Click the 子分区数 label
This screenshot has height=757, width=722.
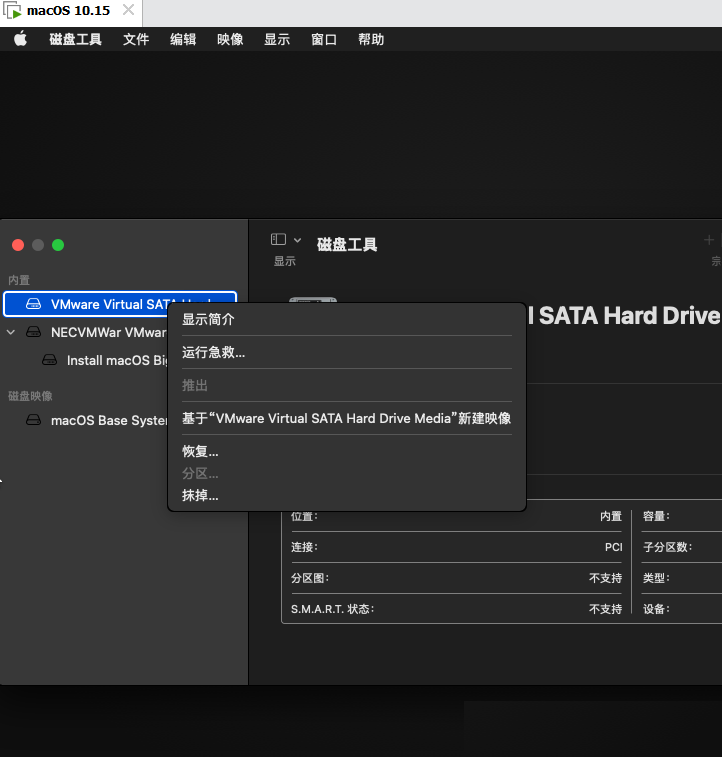(668, 547)
